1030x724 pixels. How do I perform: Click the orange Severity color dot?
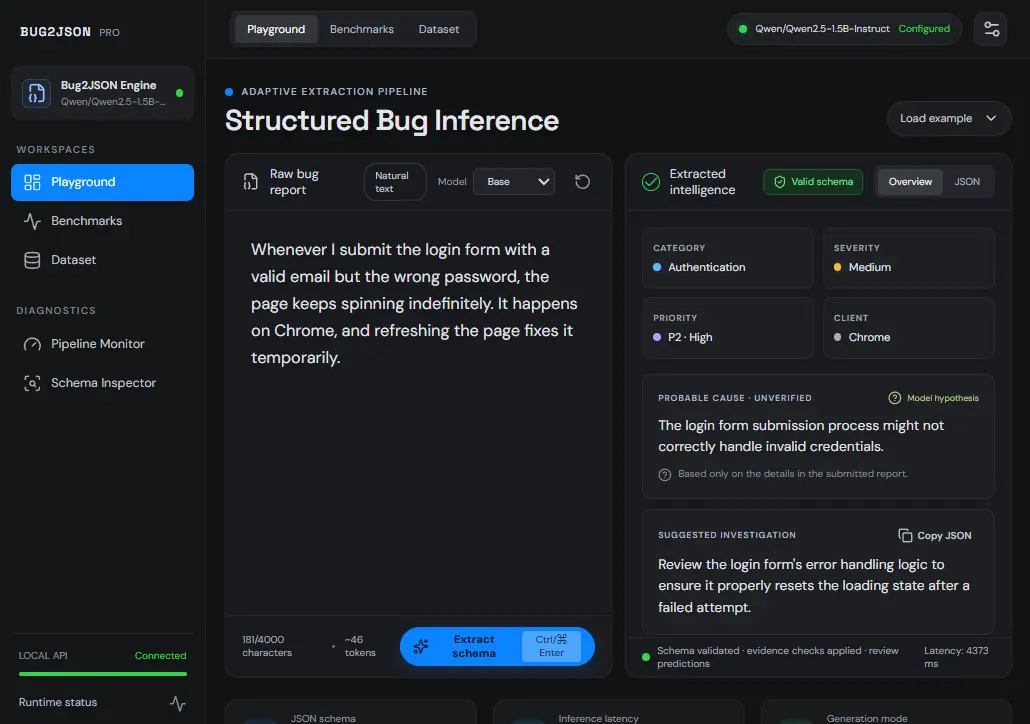pos(838,267)
